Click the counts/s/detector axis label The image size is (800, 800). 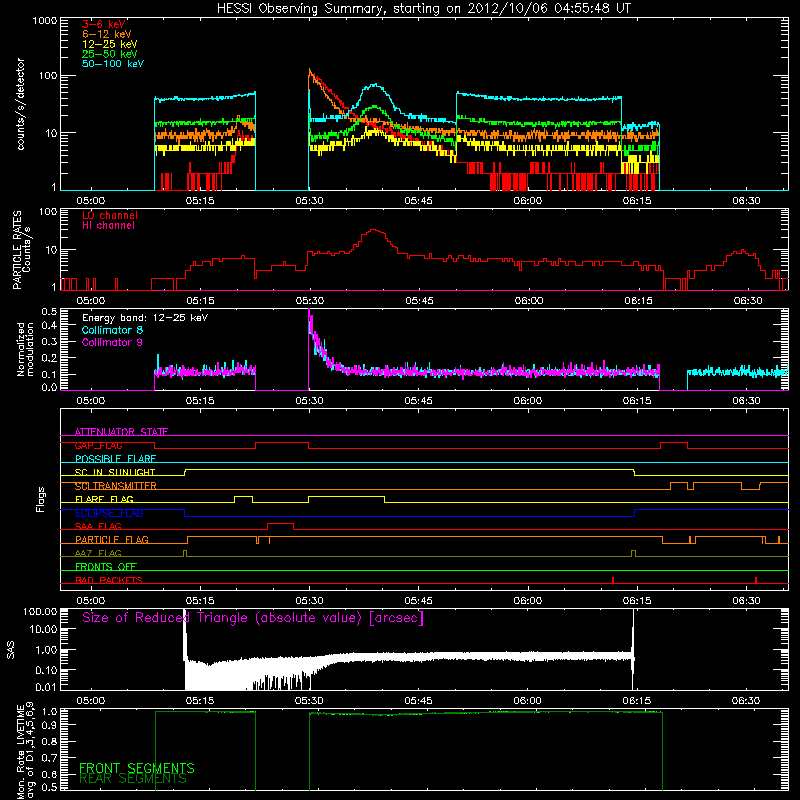pos(20,104)
